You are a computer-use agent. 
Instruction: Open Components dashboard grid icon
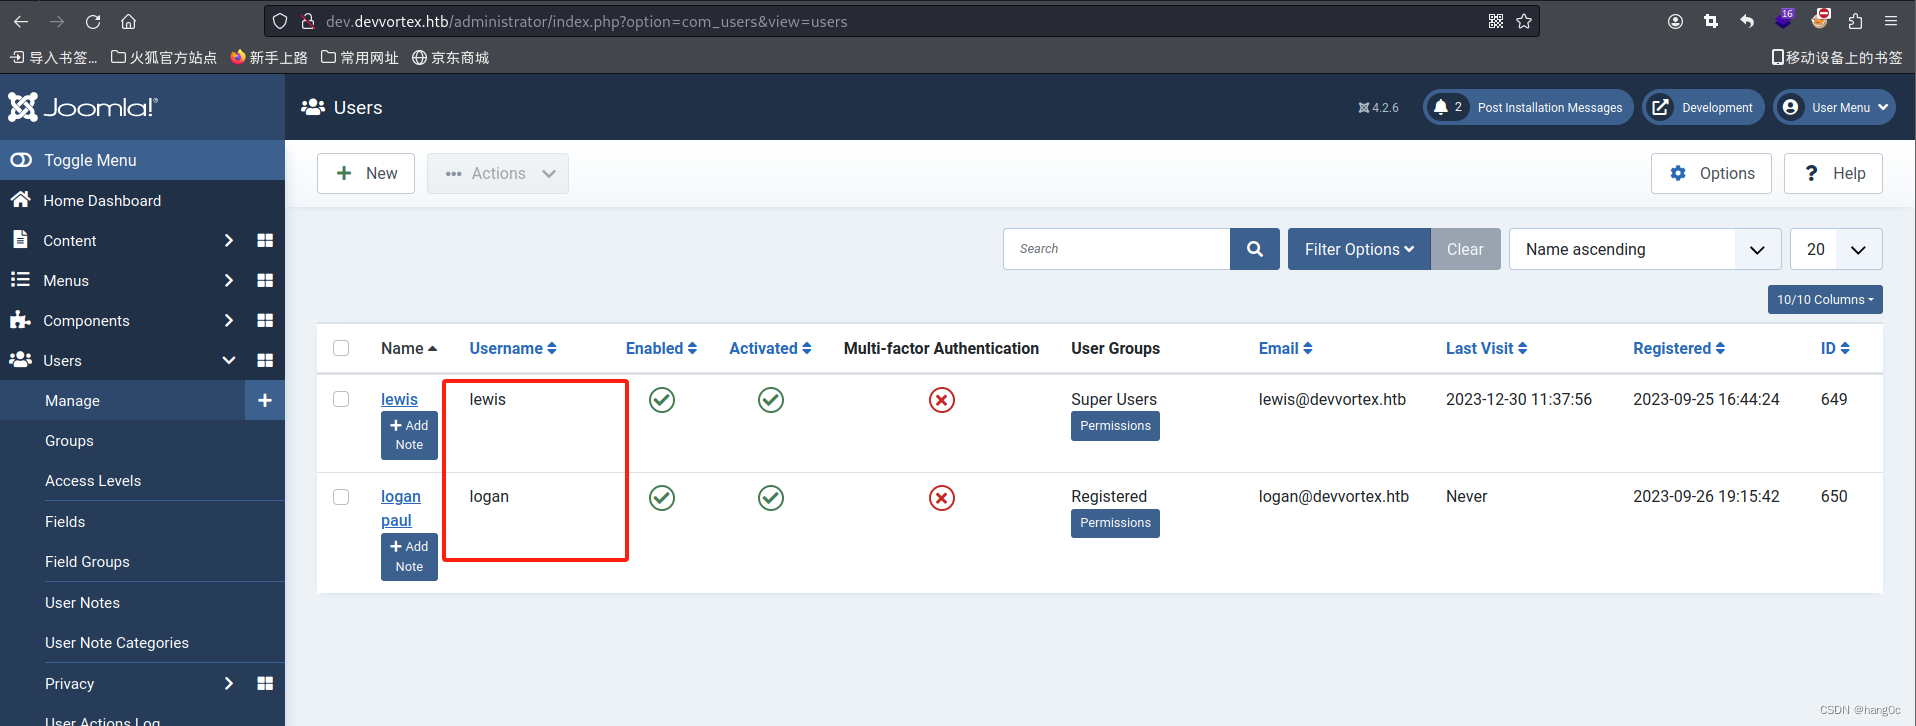click(265, 320)
